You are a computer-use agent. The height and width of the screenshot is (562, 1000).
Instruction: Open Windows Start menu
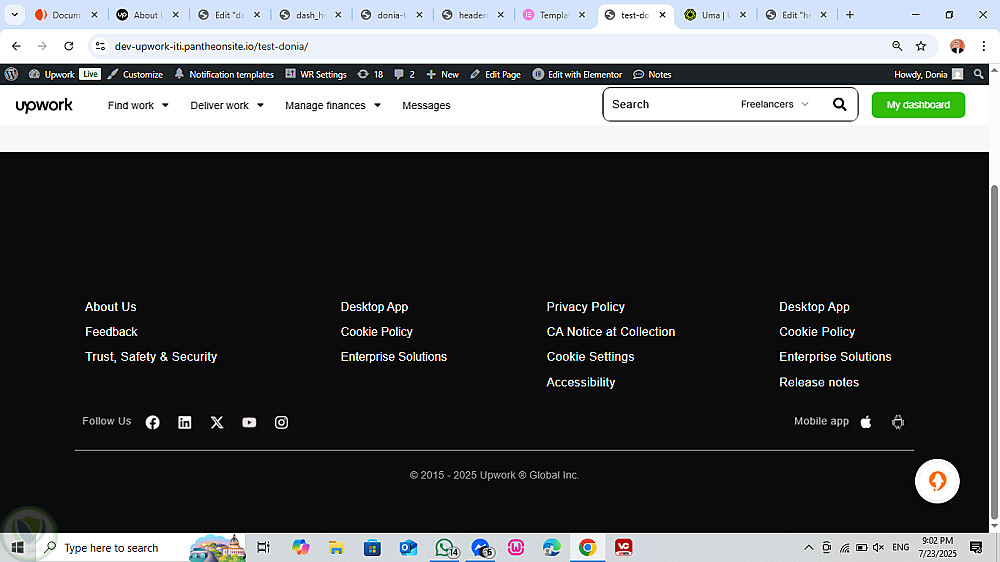tap(17, 547)
